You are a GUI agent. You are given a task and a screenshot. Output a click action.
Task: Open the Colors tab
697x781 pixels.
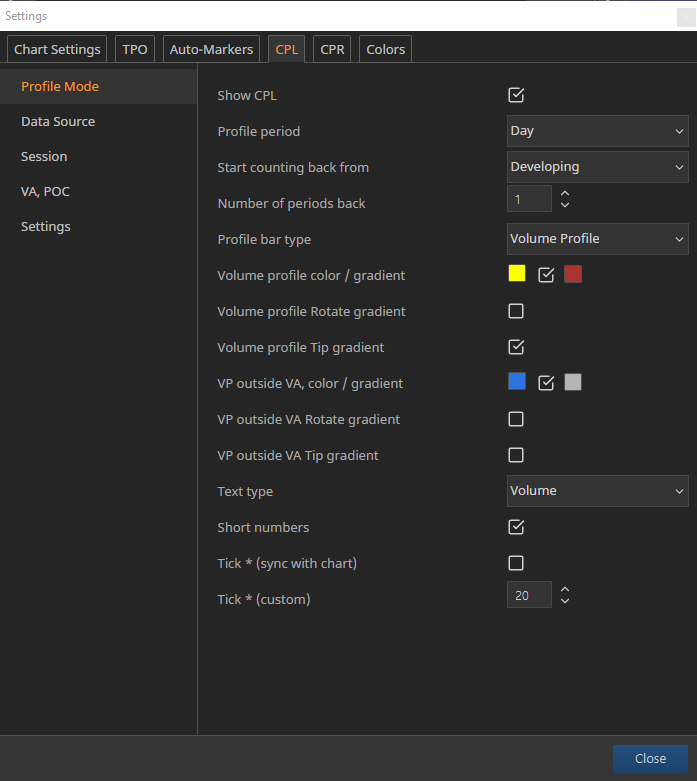click(385, 49)
